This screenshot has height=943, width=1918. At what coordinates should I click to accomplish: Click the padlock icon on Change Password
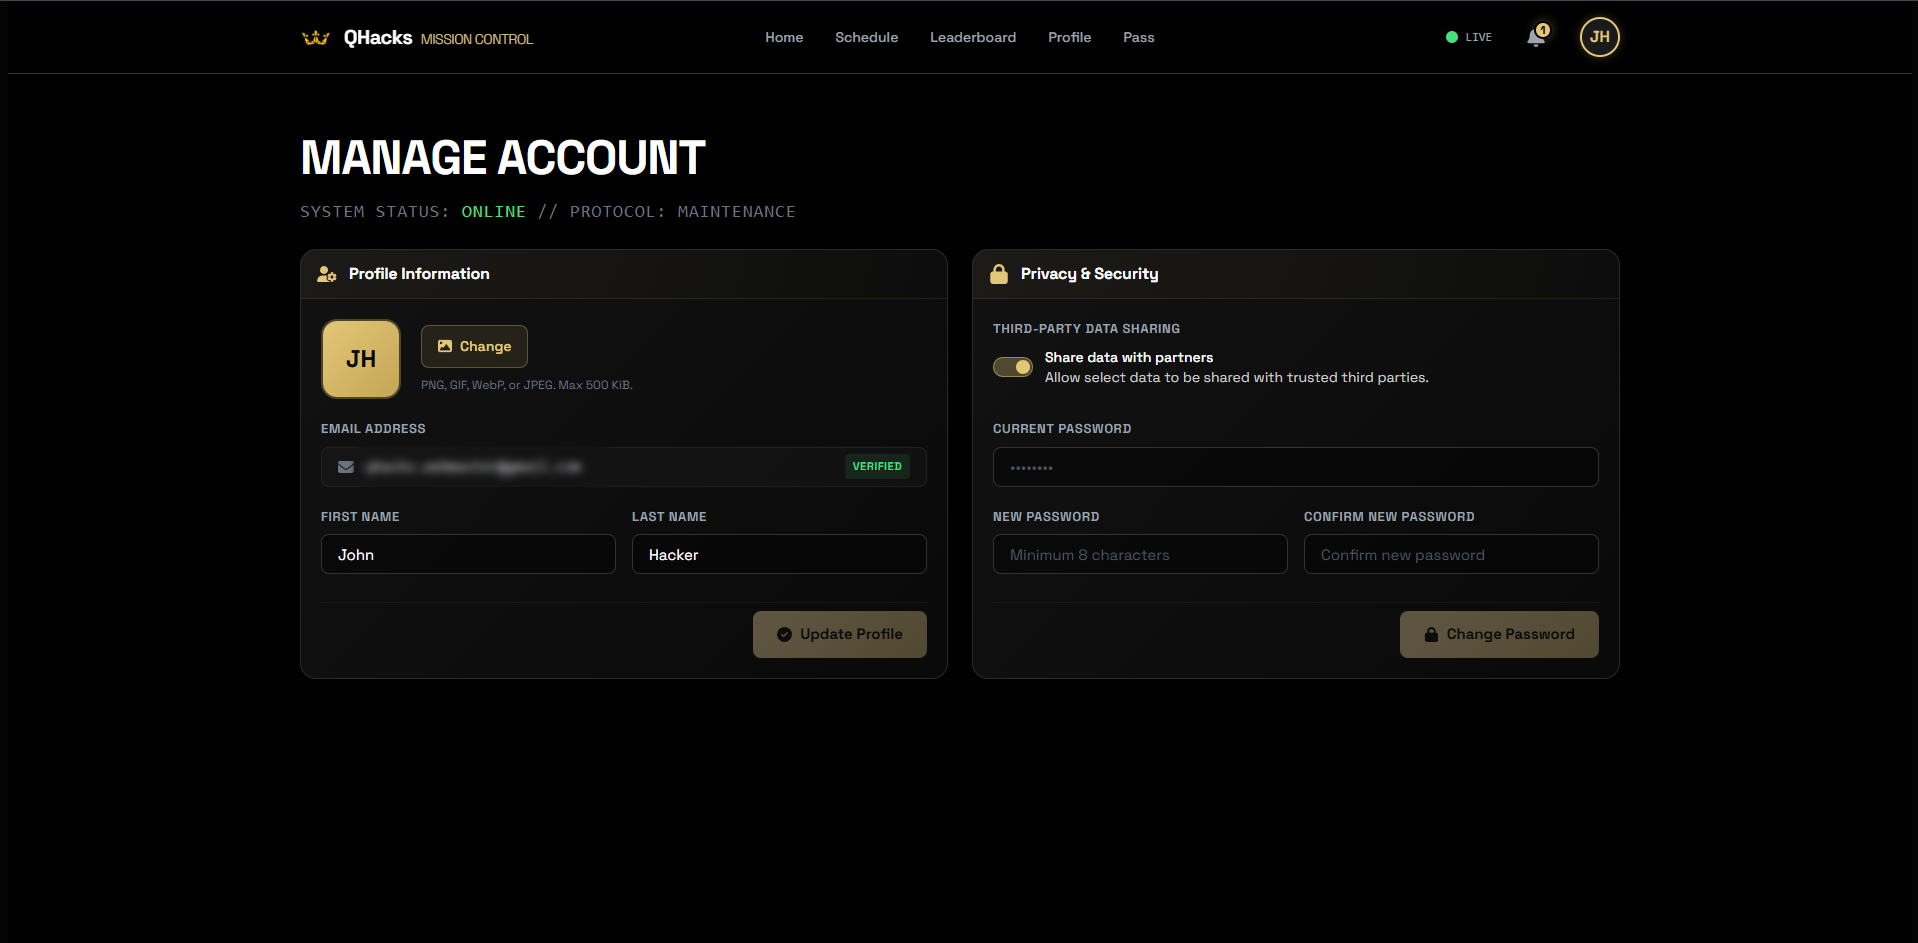pyautogui.click(x=1431, y=634)
